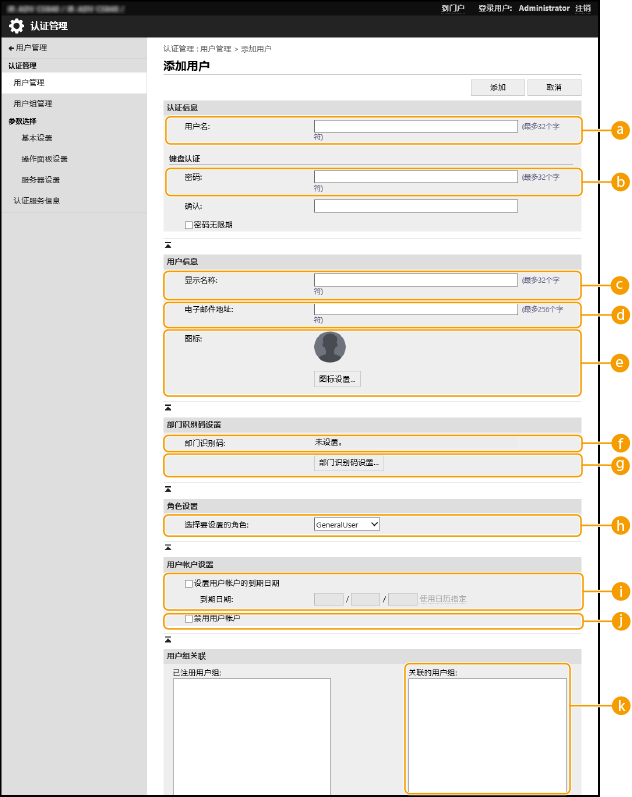Click back-to-top arrow below 角色设置 section
632x797 pixels.
[x=168, y=549]
